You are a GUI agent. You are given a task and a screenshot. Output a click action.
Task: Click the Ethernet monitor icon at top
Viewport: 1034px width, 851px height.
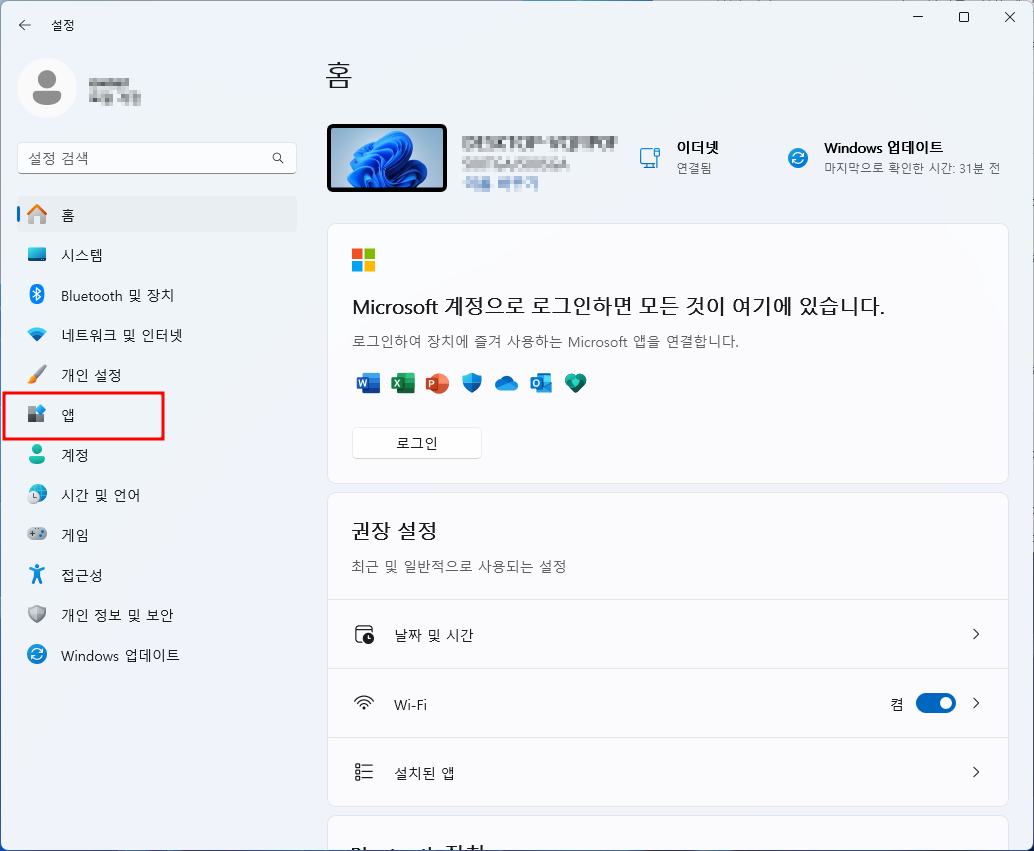[x=650, y=158]
